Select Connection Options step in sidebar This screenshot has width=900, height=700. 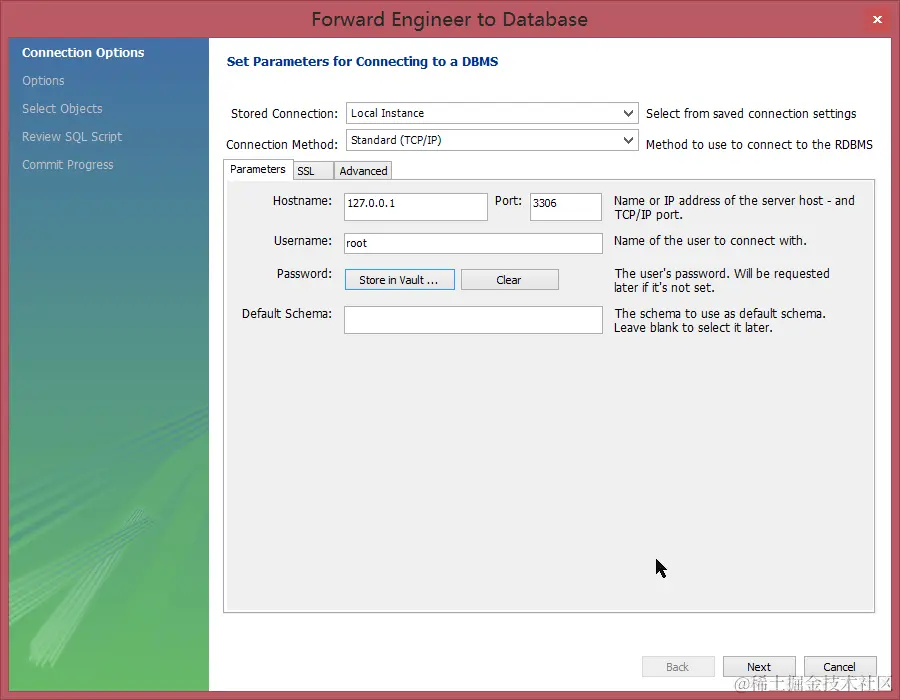83,53
